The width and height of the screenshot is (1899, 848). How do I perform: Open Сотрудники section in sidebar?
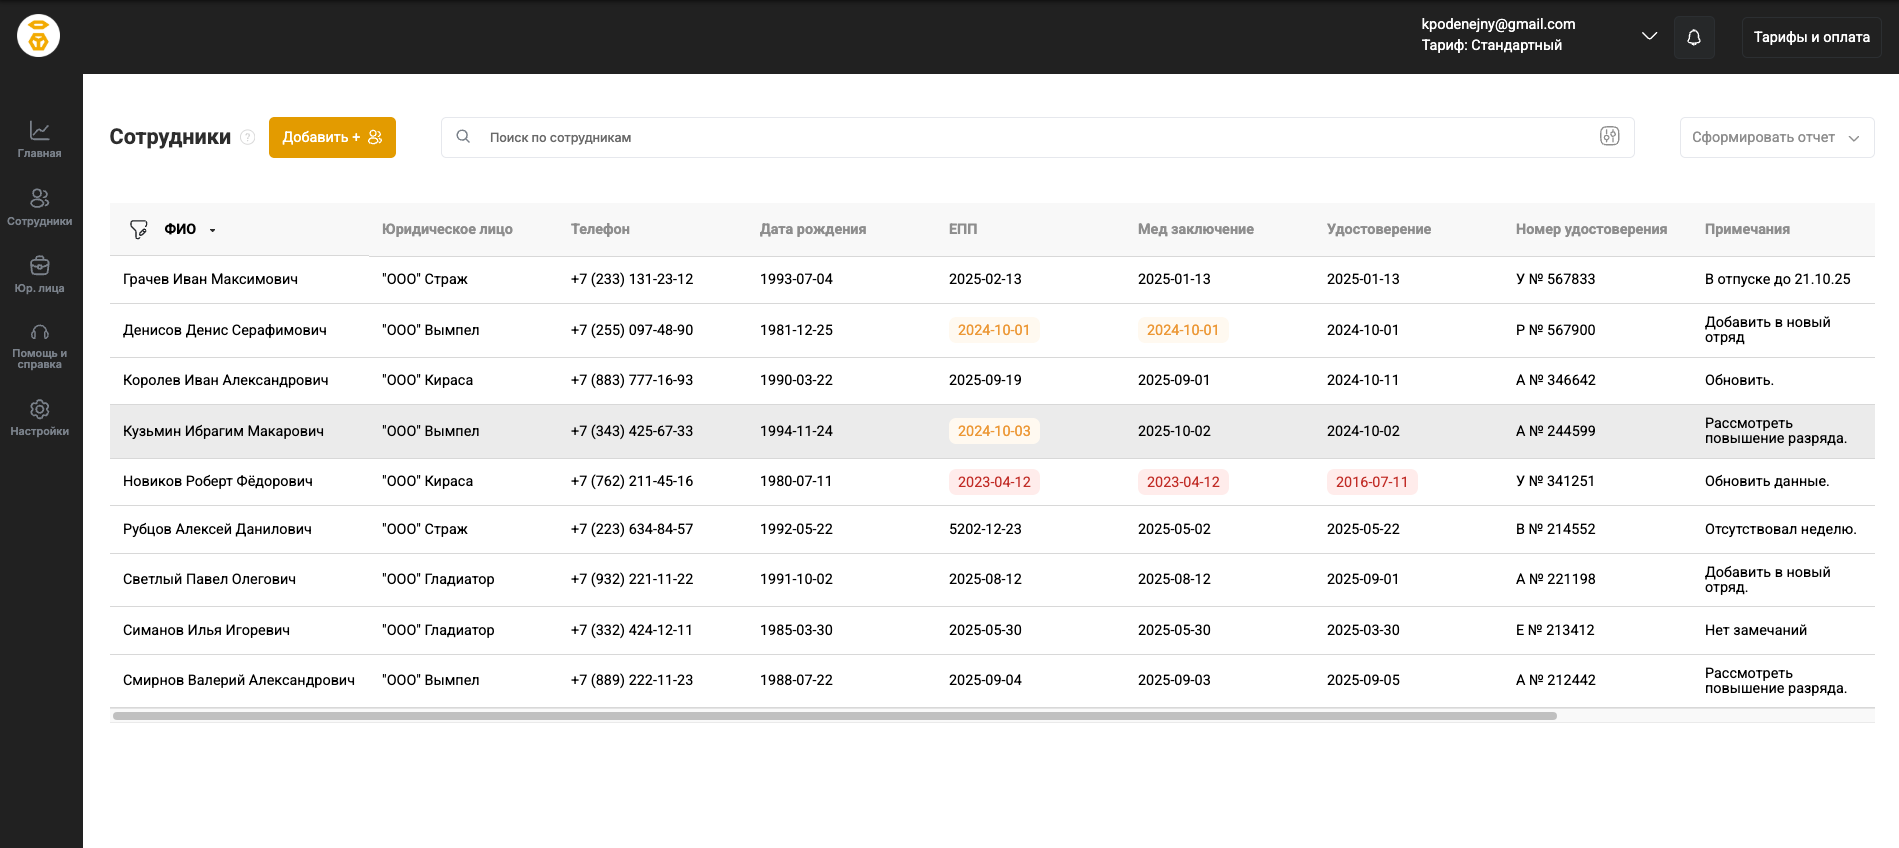coord(39,207)
